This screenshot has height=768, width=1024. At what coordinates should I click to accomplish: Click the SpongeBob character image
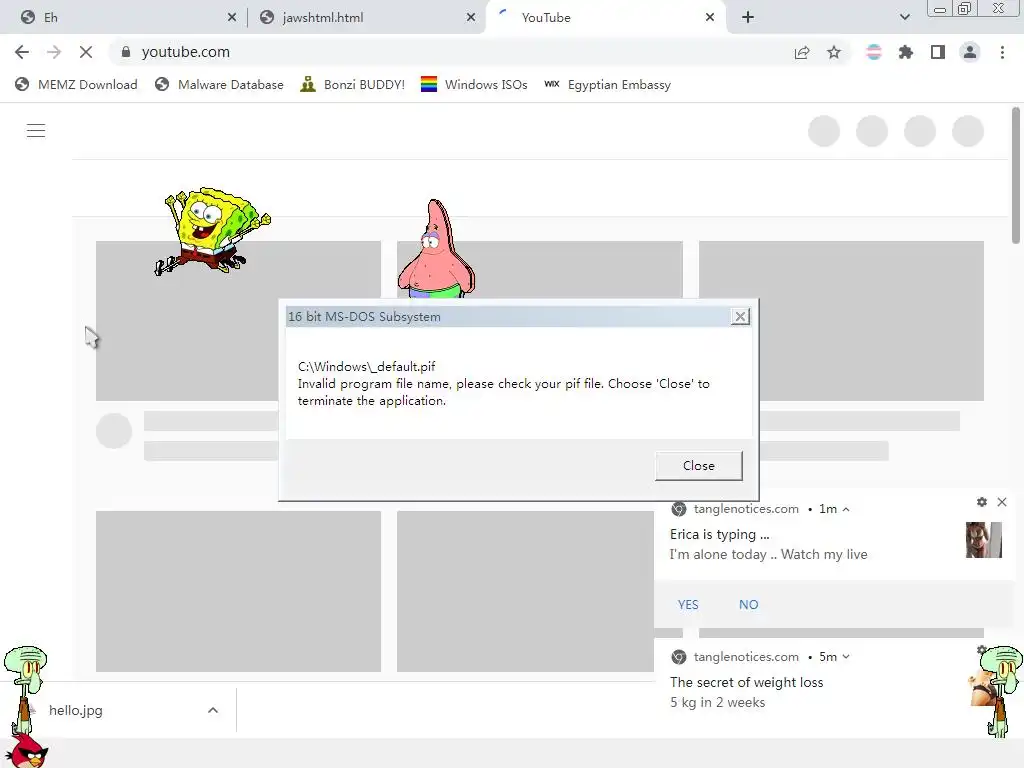[212, 232]
